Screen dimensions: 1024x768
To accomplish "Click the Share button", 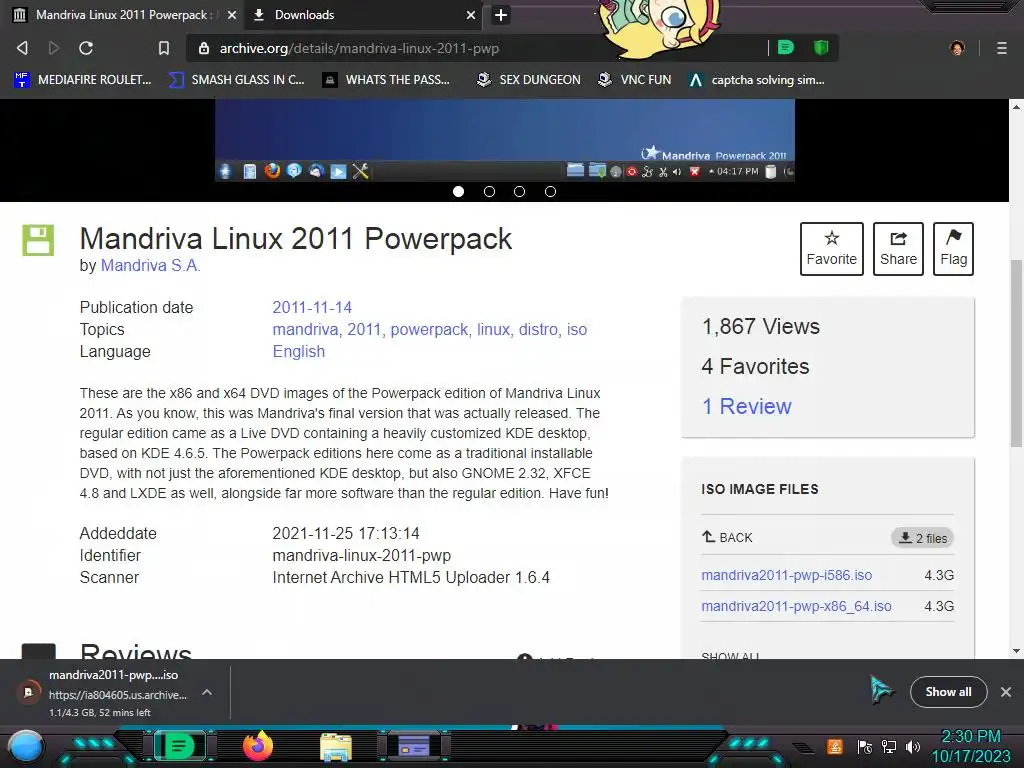I will 898,249.
